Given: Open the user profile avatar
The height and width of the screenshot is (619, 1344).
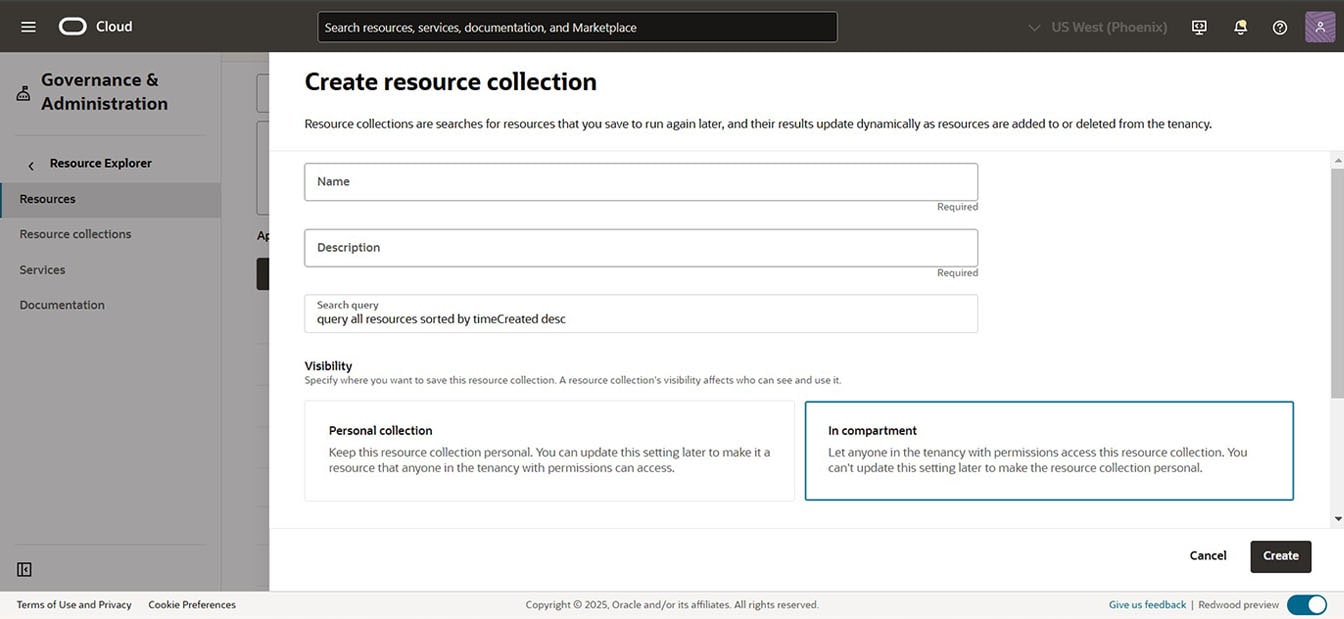Looking at the screenshot, I should [1318, 26].
